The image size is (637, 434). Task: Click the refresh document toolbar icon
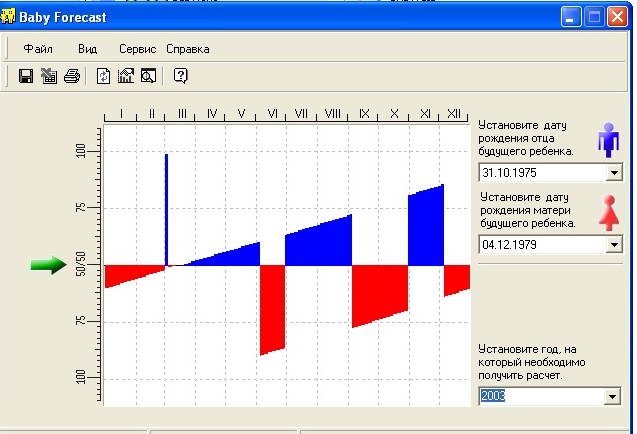point(103,76)
